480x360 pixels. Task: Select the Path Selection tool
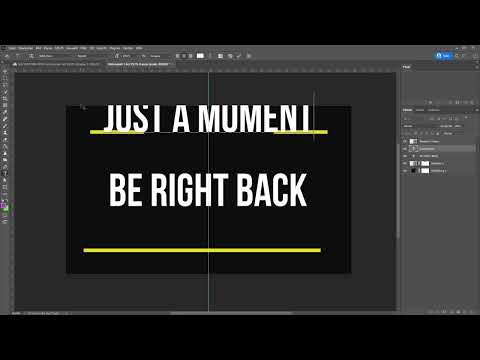pyautogui.click(x=5, y=179)
